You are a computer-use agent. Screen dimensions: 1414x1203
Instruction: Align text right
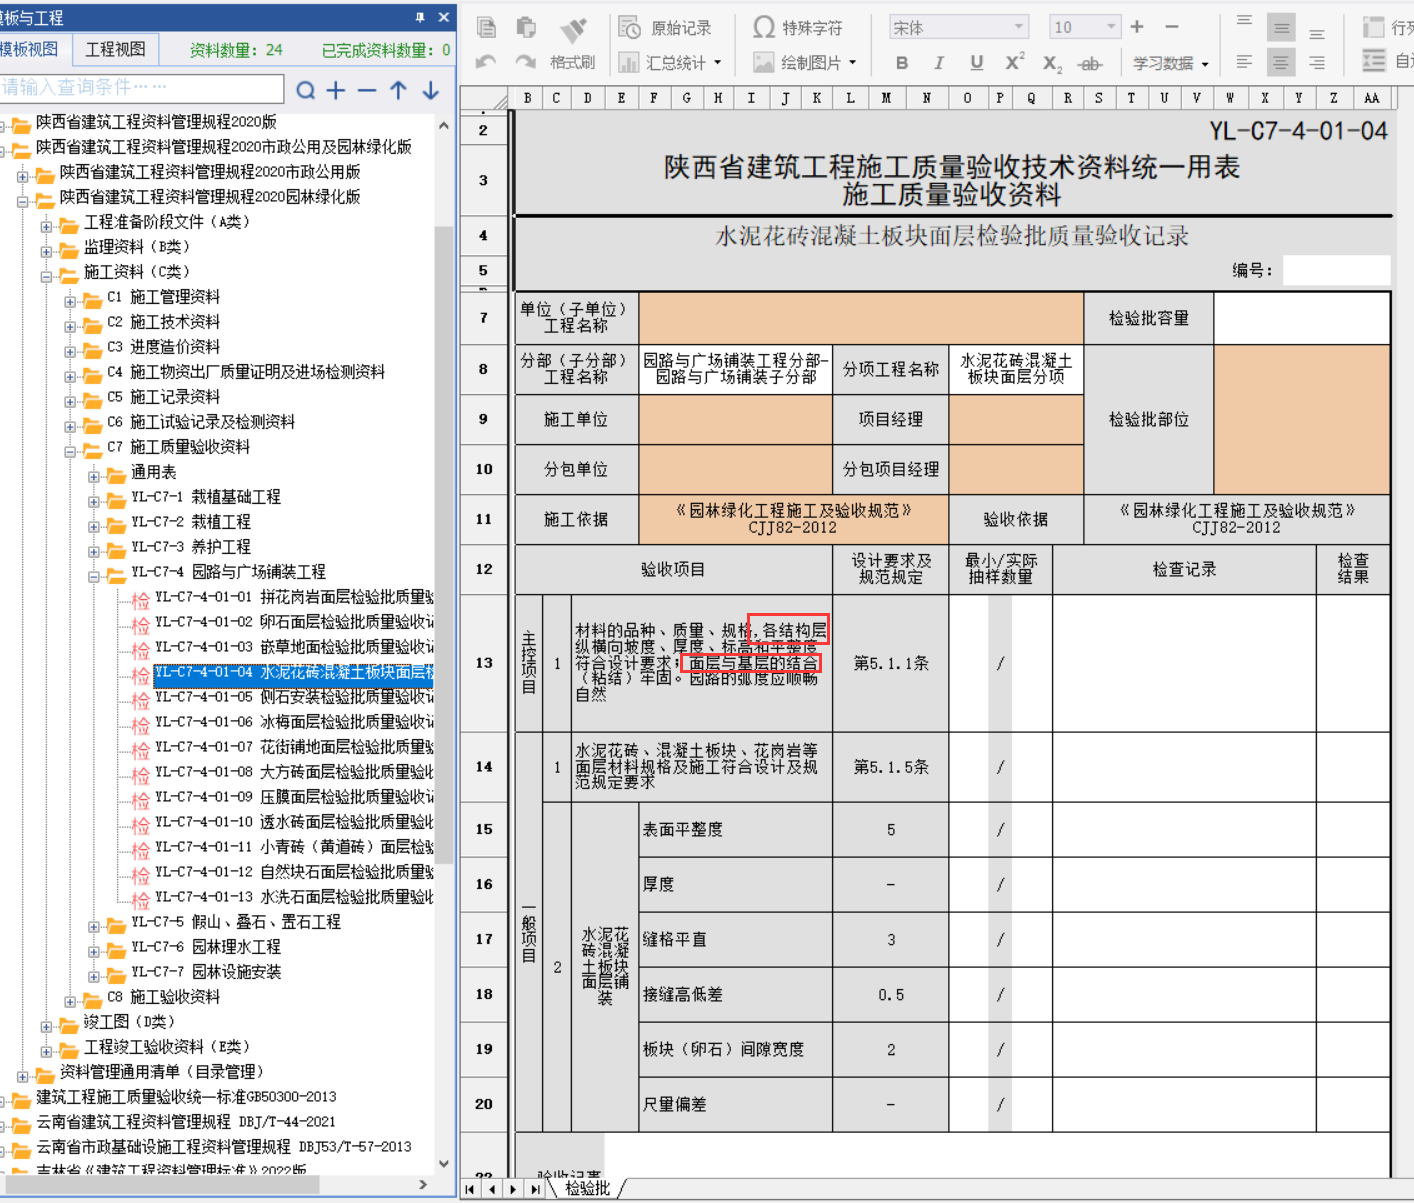pyautogui.click(x=1317, y=62)
